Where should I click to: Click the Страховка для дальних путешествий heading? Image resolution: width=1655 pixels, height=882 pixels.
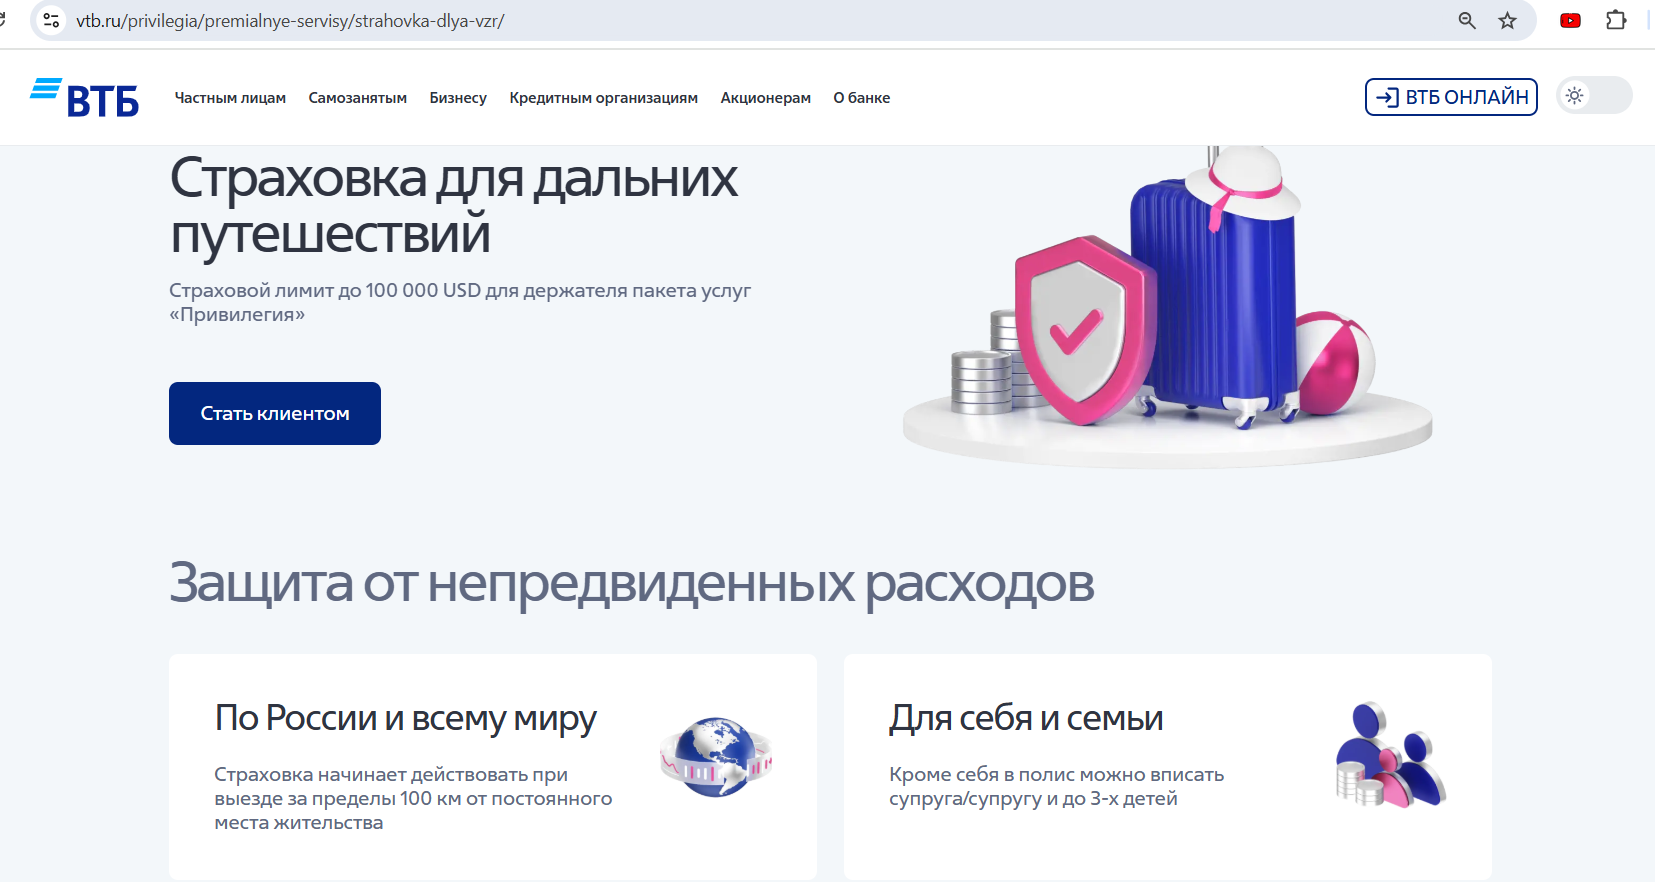pyautogui.click(x=454, y=206)
